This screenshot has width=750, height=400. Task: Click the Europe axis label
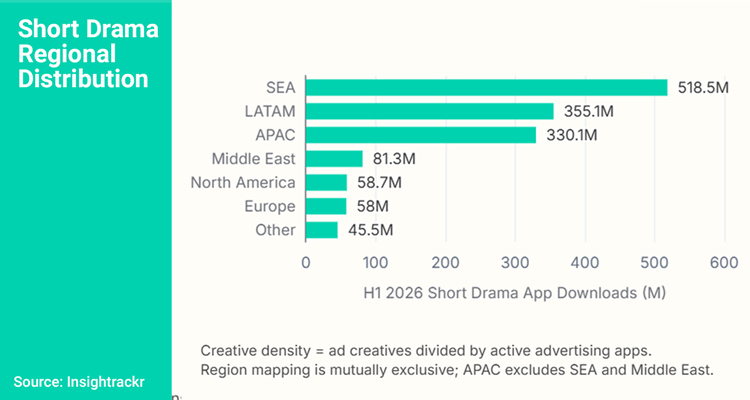click(270, 206)
